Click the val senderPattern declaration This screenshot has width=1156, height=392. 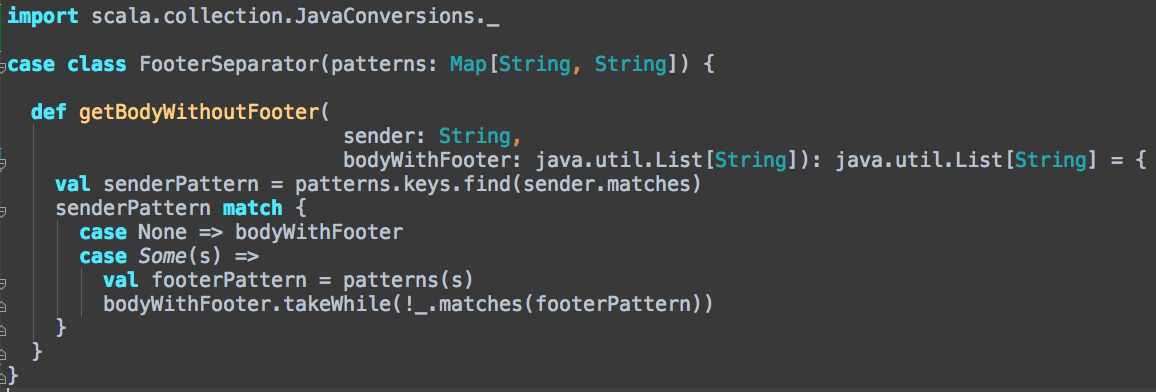pyautogui.click(x=157, y=184)
